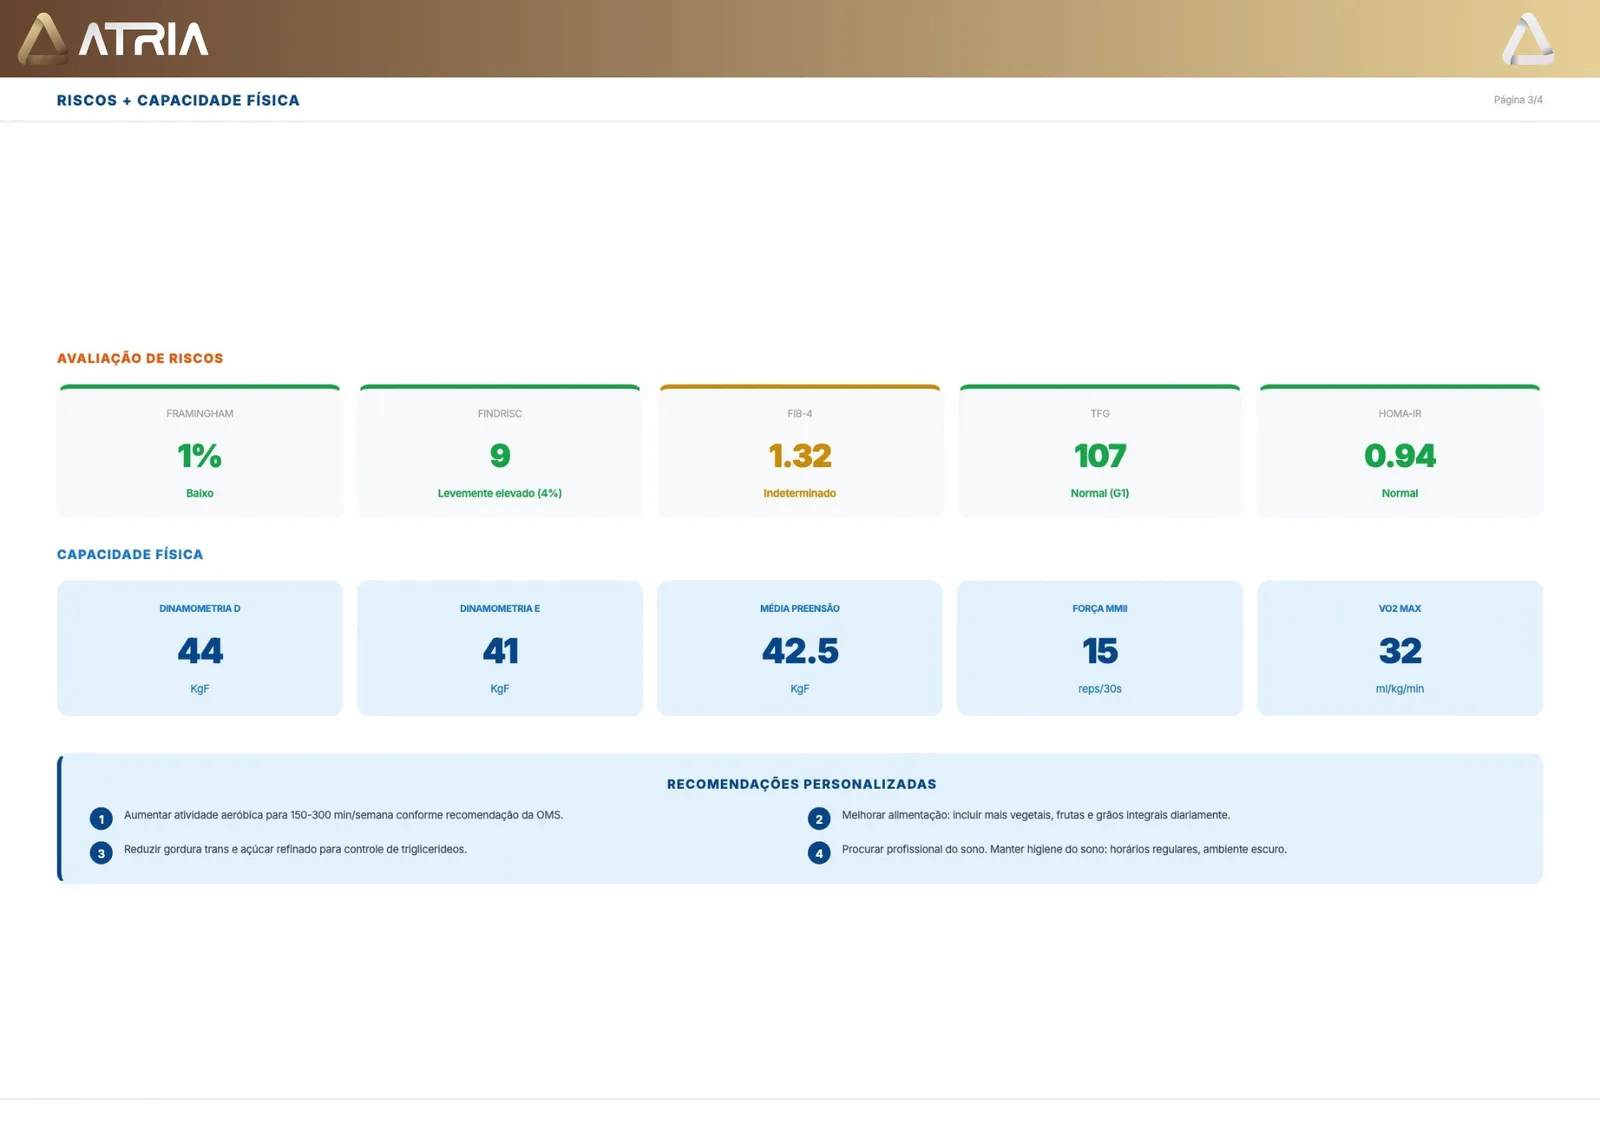This screenshot has height=1131, width=1600.
Task: Click the 'Normal' label under HOMA-IR
Action: tap(1400, 493)
